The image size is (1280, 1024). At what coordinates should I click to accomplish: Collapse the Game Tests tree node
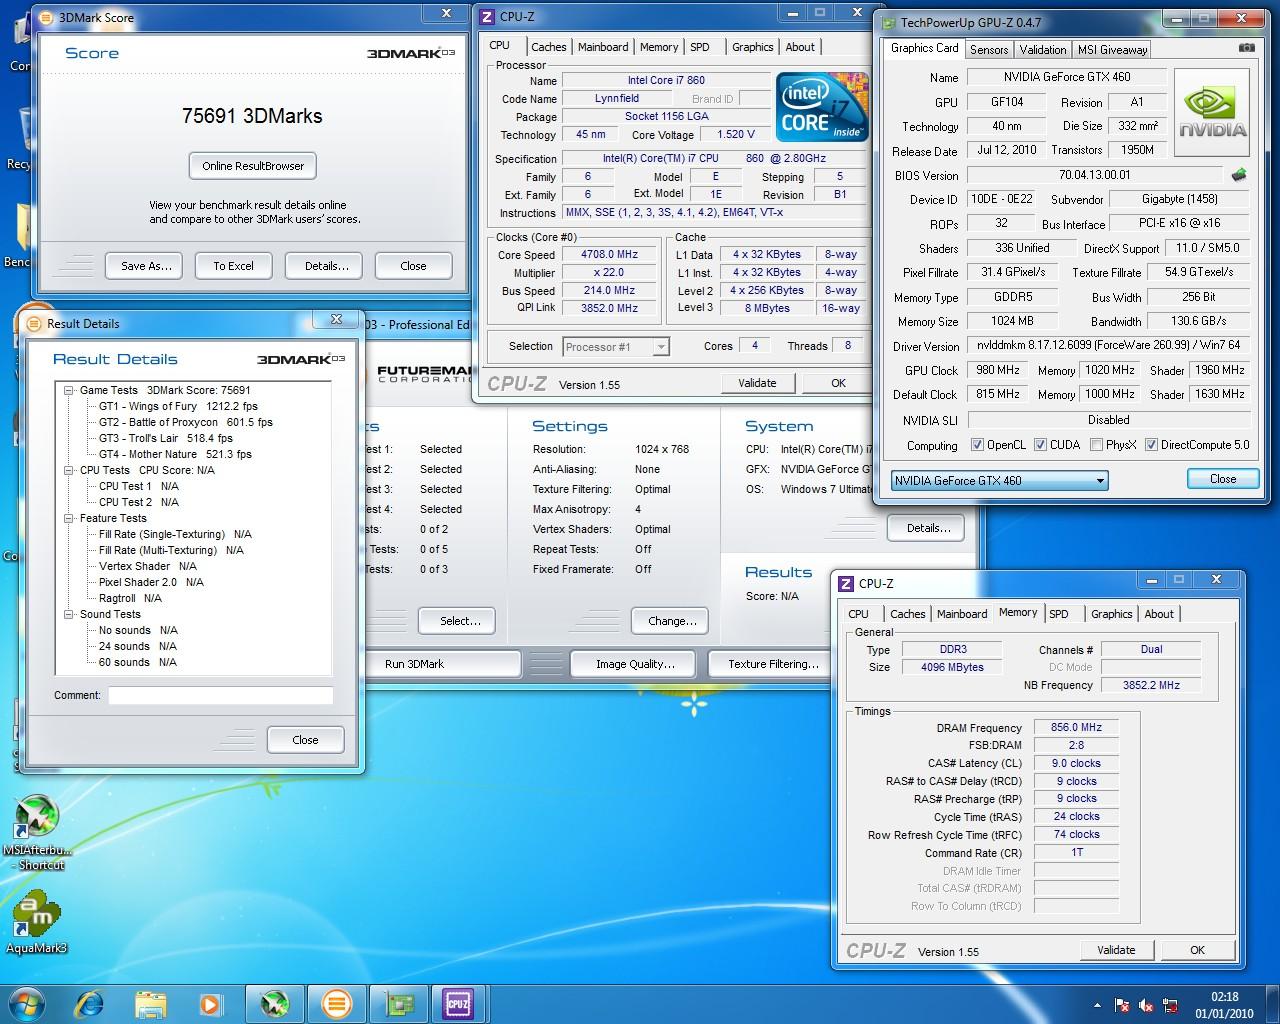69,390
